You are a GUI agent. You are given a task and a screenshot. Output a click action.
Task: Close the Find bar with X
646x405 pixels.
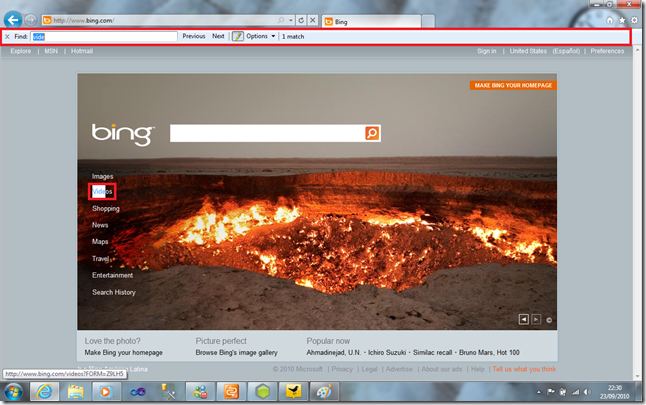pos(7,37)
